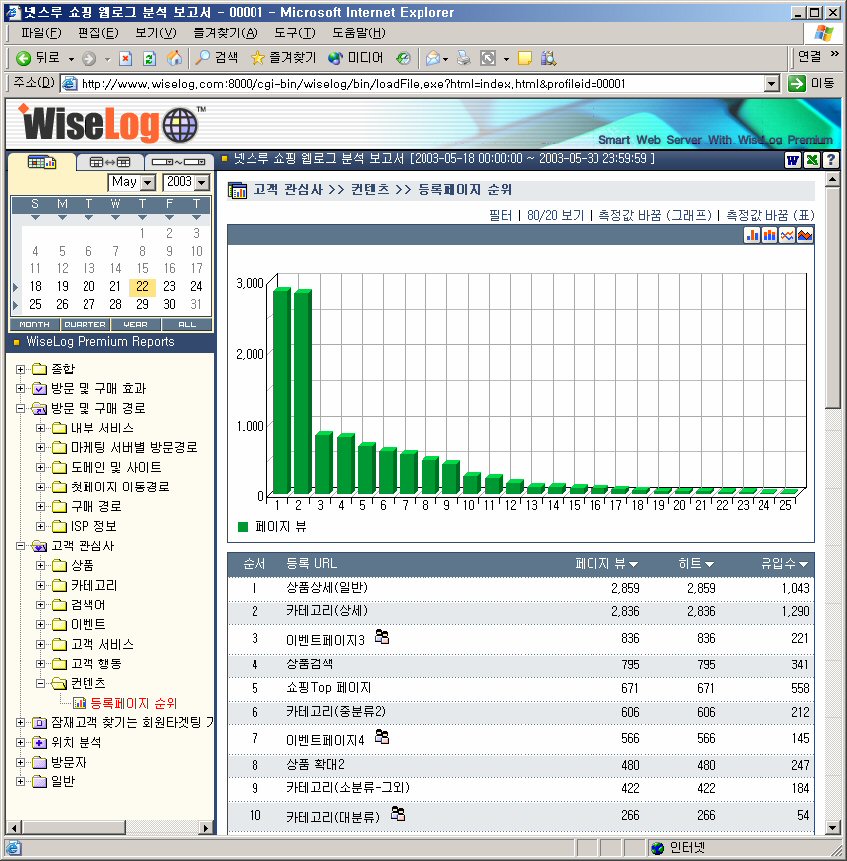Click the QUARTER period button
This screenshot has width=847, height=861.
85,325
